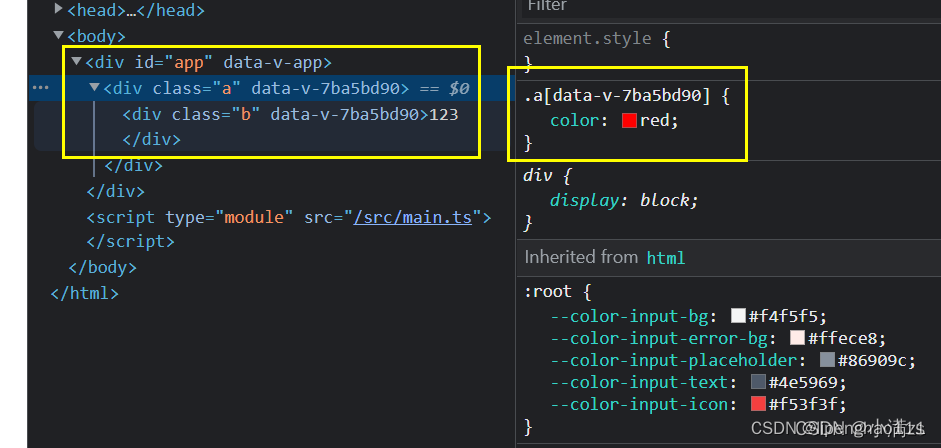Open the #ffece8 color swatch
This screenshot has height=448, width=941.
pos(798,338)
